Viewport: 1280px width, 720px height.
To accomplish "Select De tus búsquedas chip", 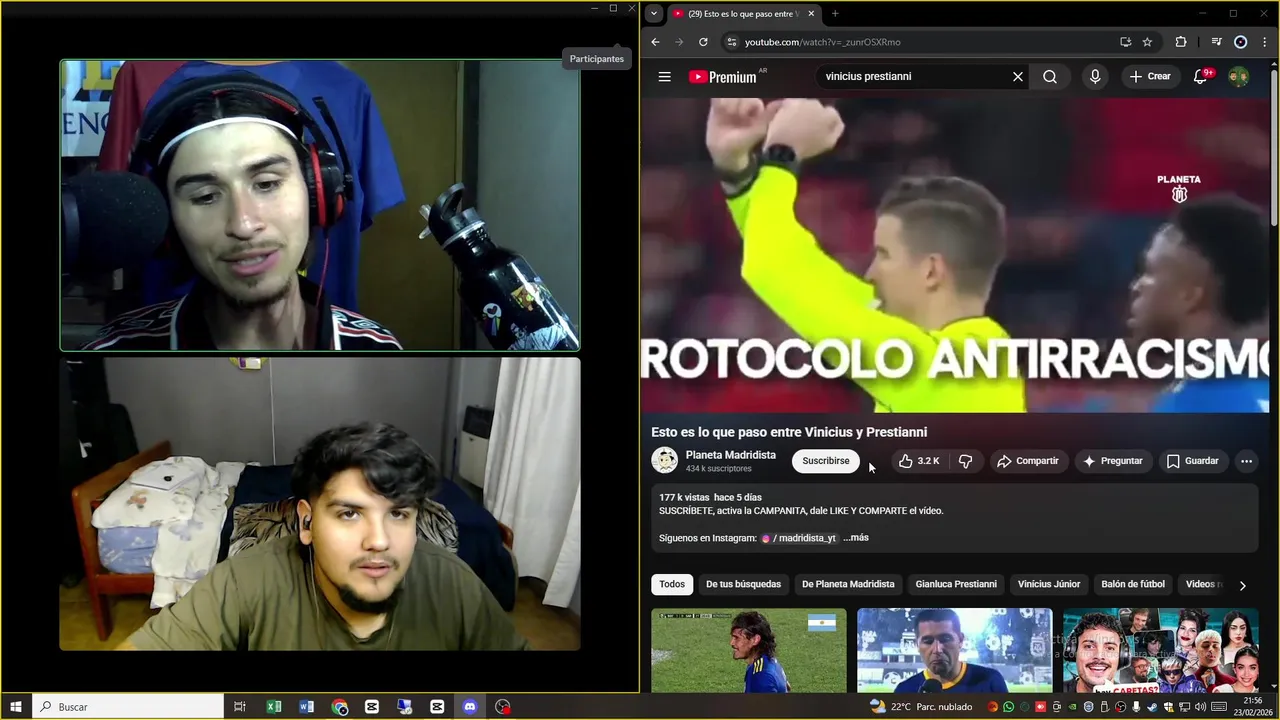I will (743, 584).
